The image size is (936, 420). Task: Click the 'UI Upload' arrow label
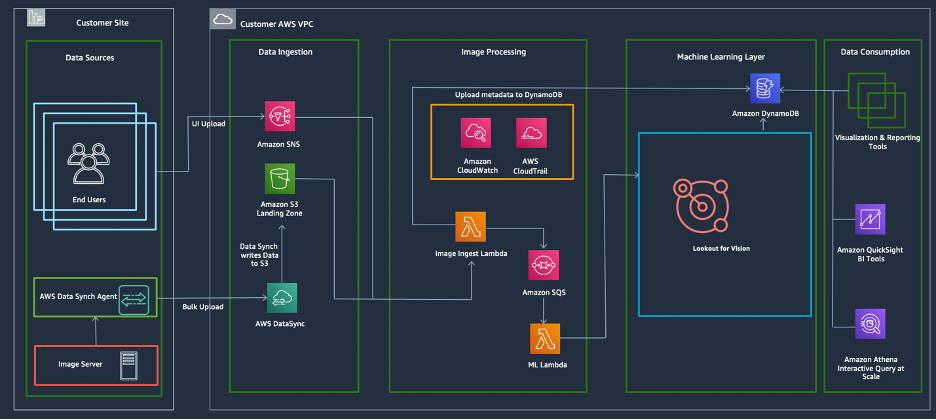pos(208,124)
